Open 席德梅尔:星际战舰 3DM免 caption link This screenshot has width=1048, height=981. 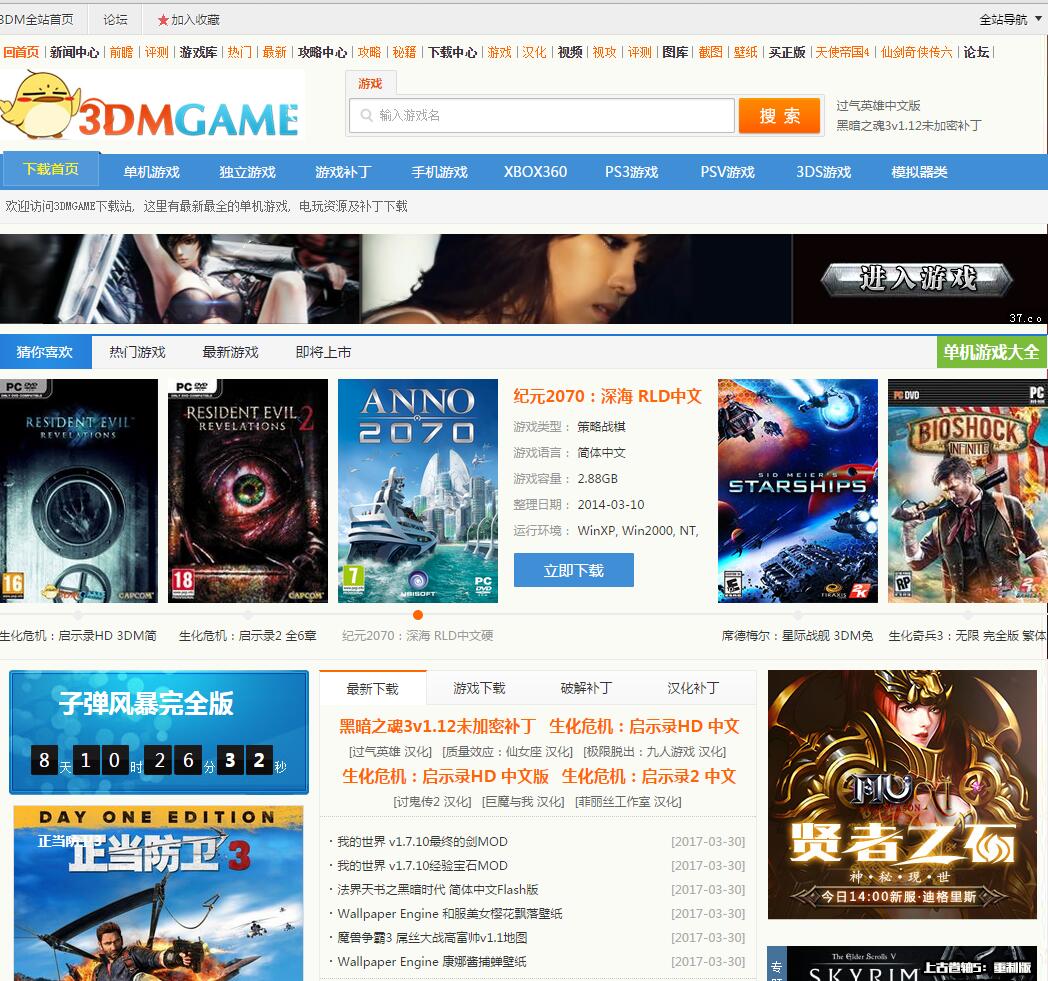coord(797,636)
